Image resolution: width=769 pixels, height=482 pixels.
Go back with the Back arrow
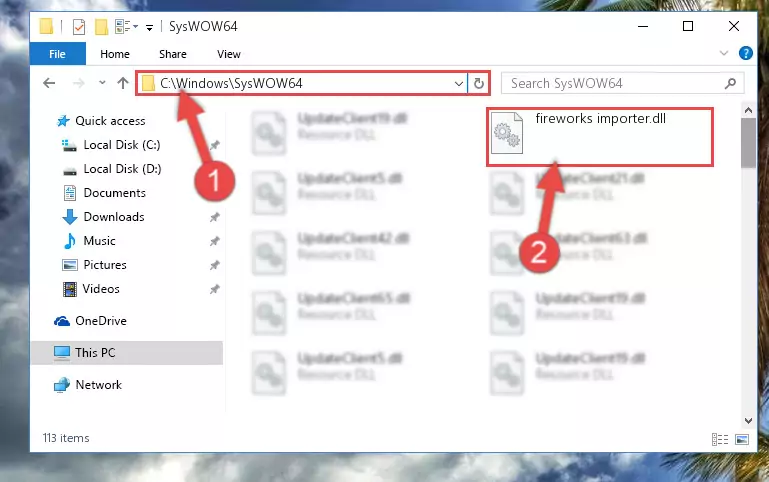pyautogui.click(x=49, y=83)
